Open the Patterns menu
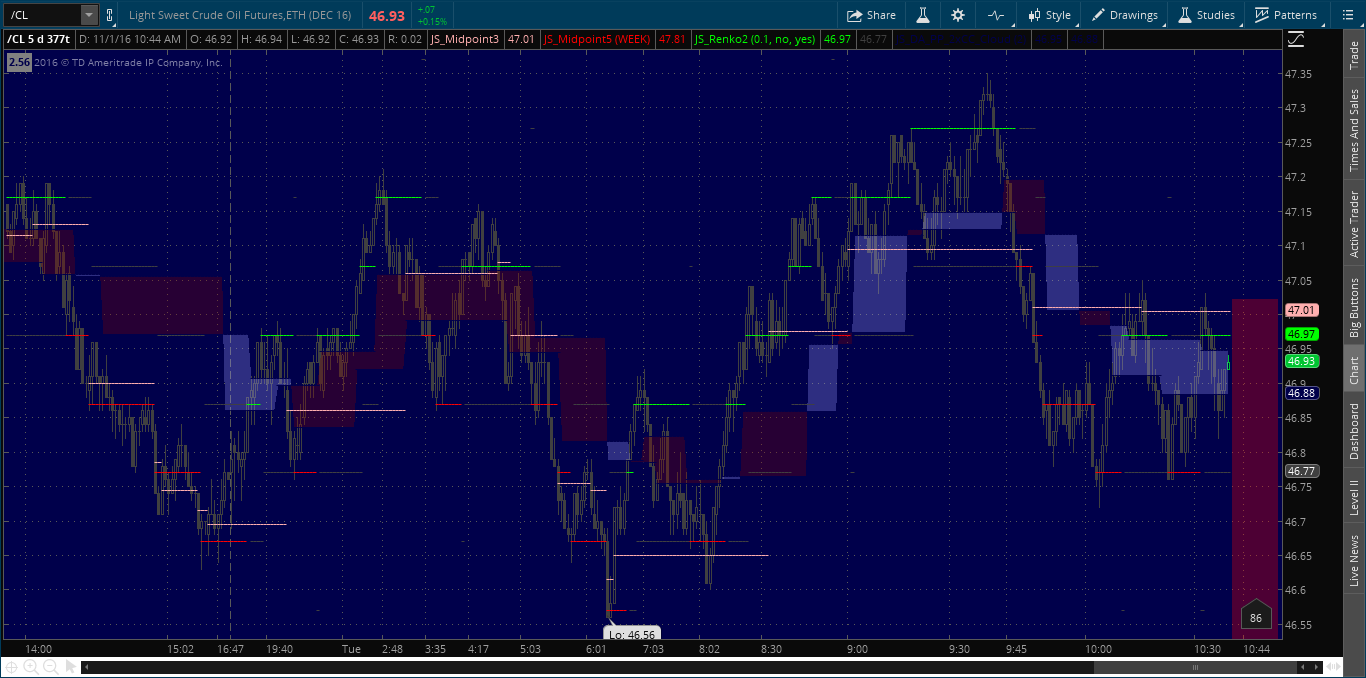This screenshot has height=678, width=1366. [1286, 15]
